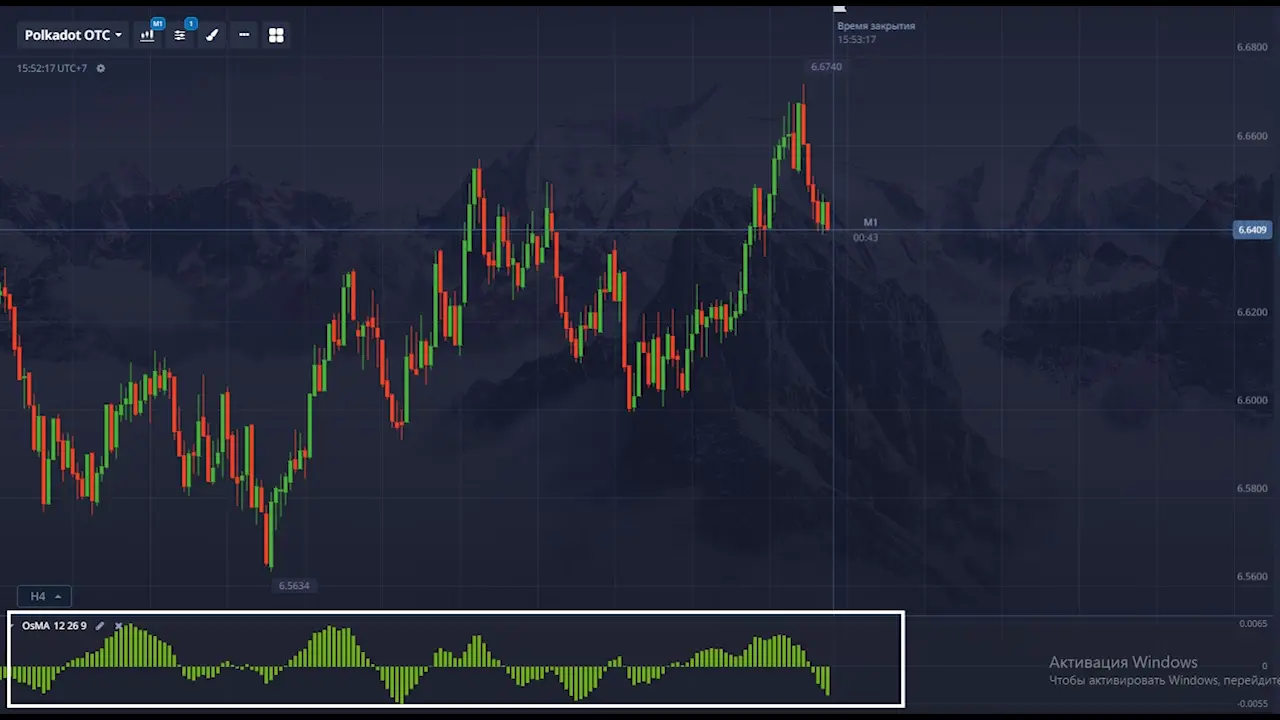Screen dimensions: 1280x720
Task: Click the M1 indicator badge on chart icon
Action: 157,23
